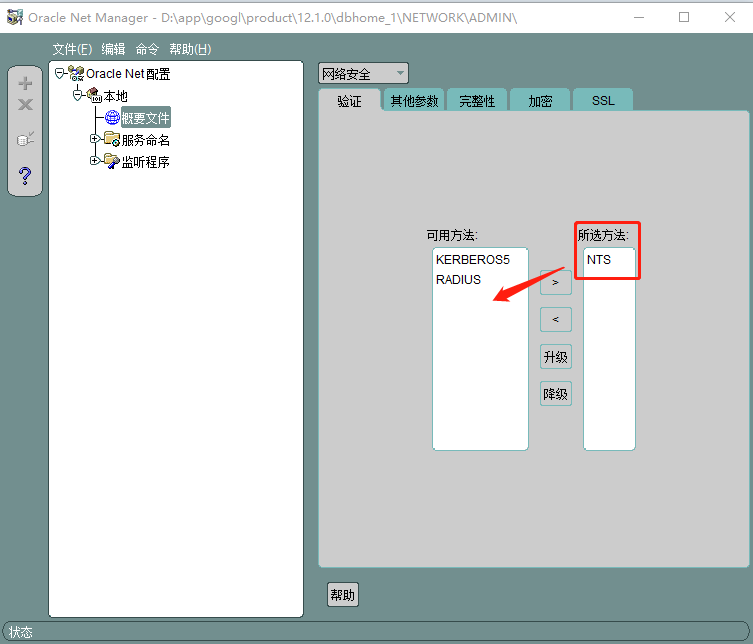Switch to the SSL tab
The image size is (753, 644).
coord(603,100)
